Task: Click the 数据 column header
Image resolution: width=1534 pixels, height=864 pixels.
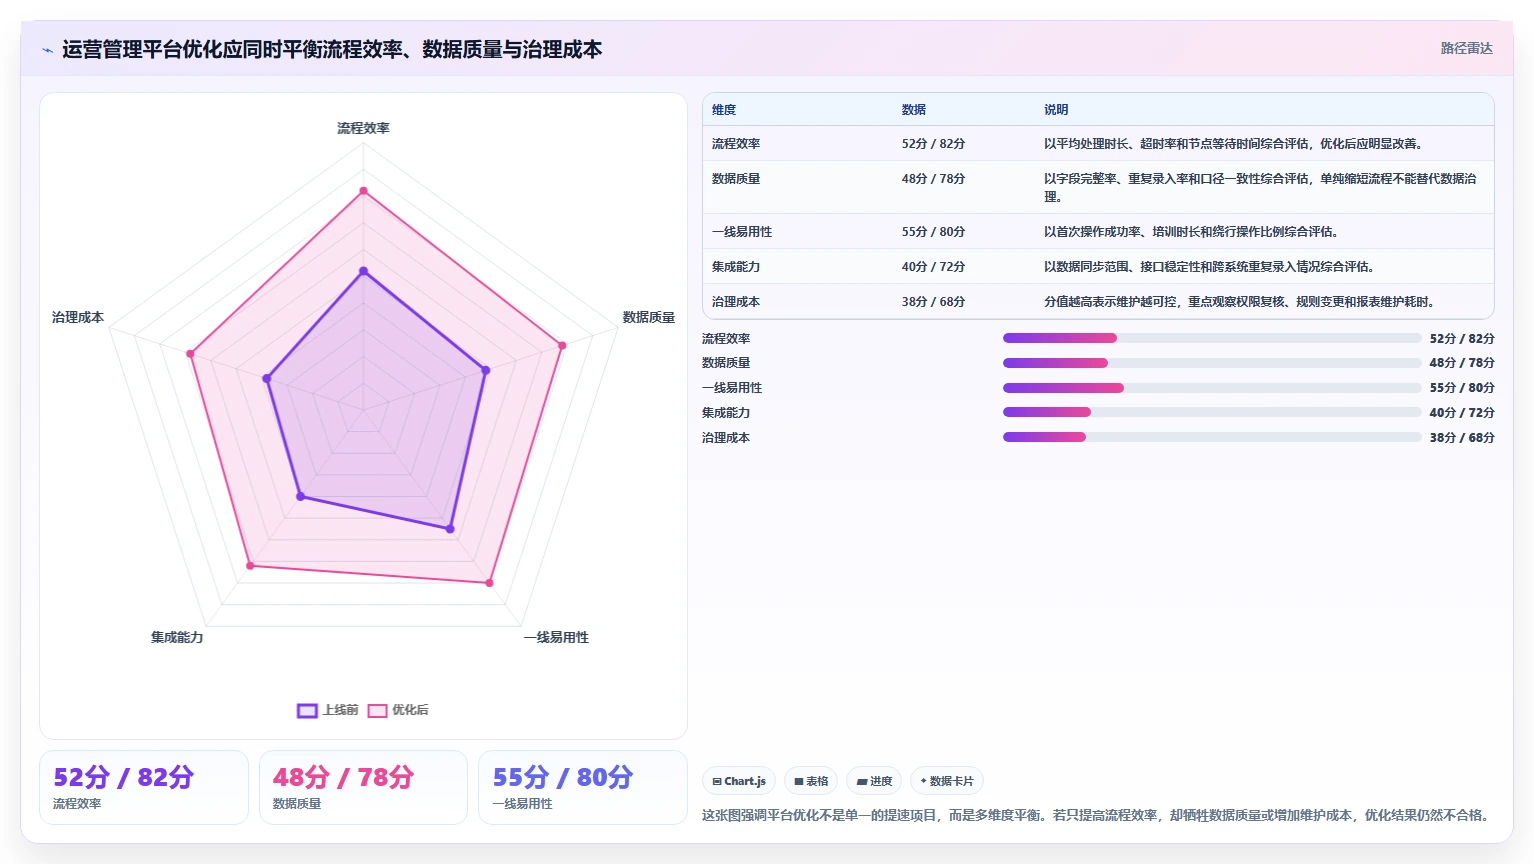Action: (x=914, y=110)
